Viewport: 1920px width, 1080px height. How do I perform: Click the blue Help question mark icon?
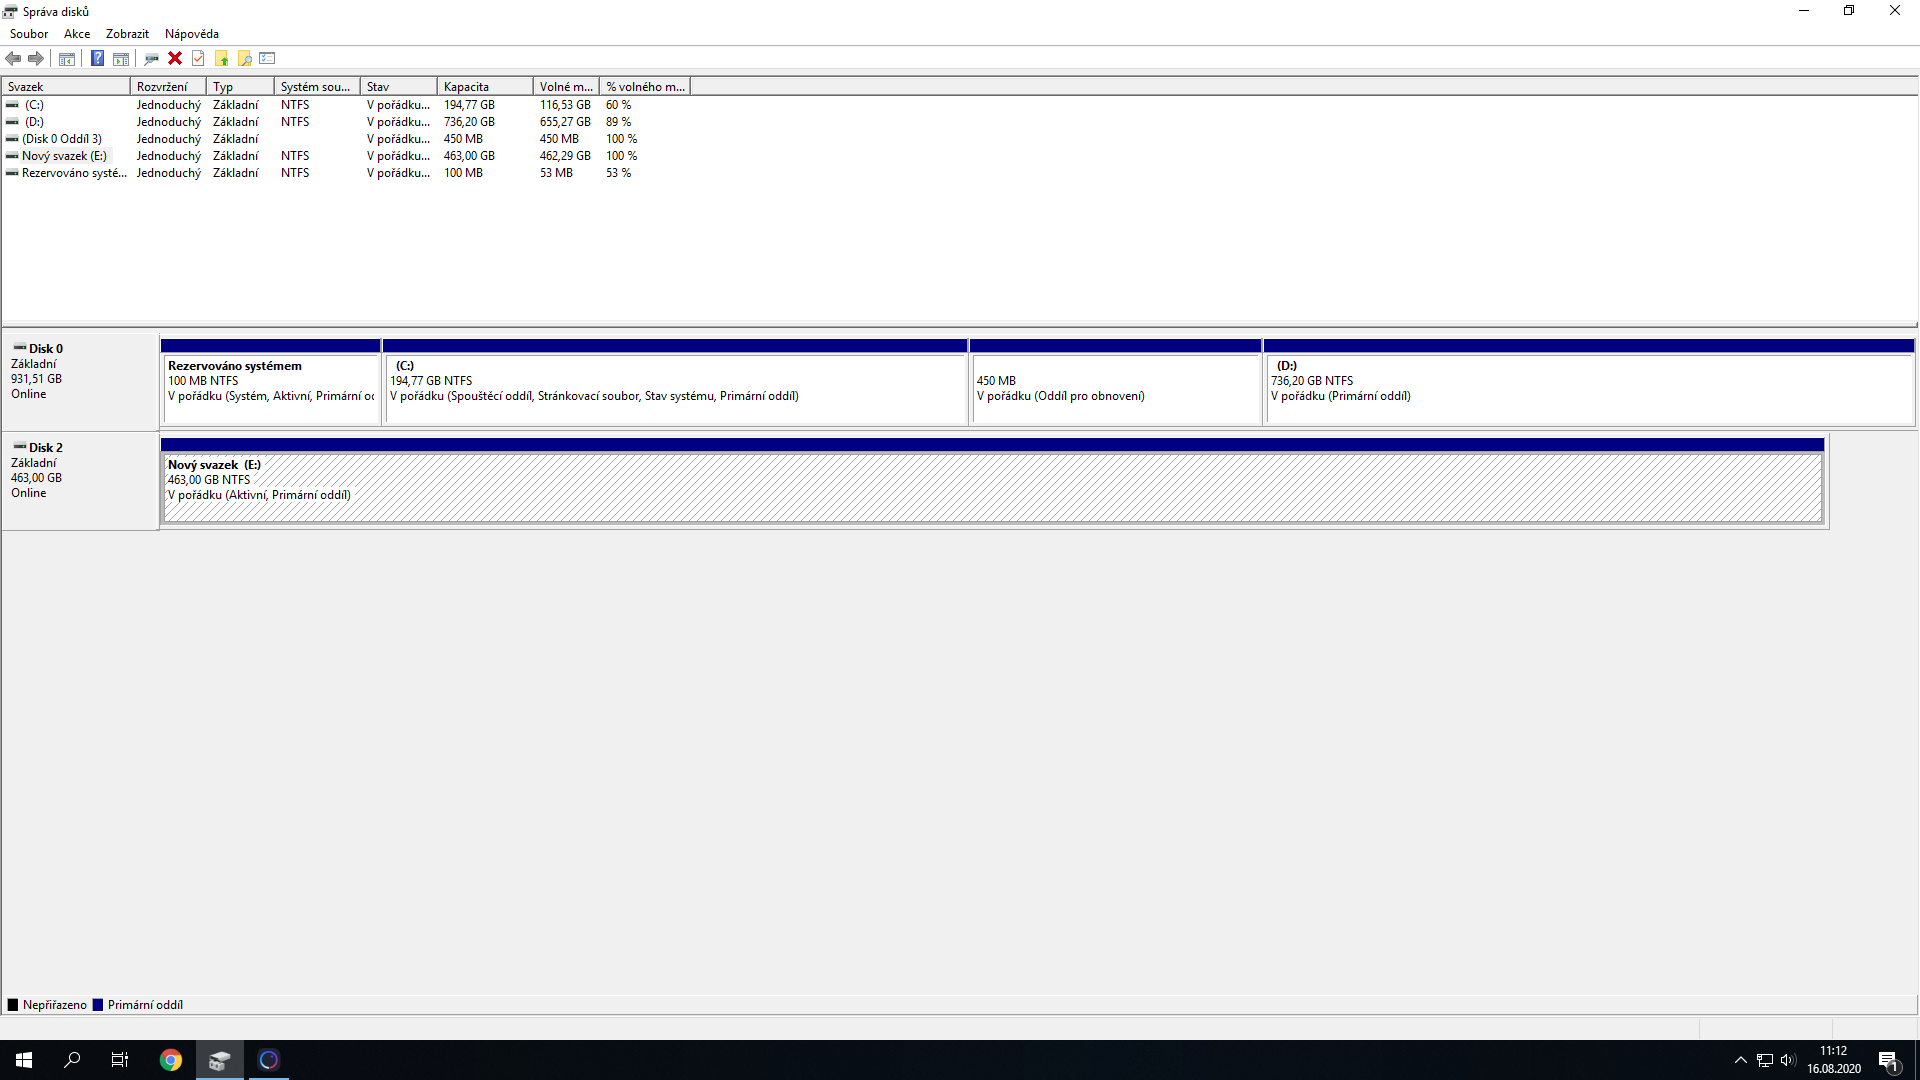(x=97, y=58)
